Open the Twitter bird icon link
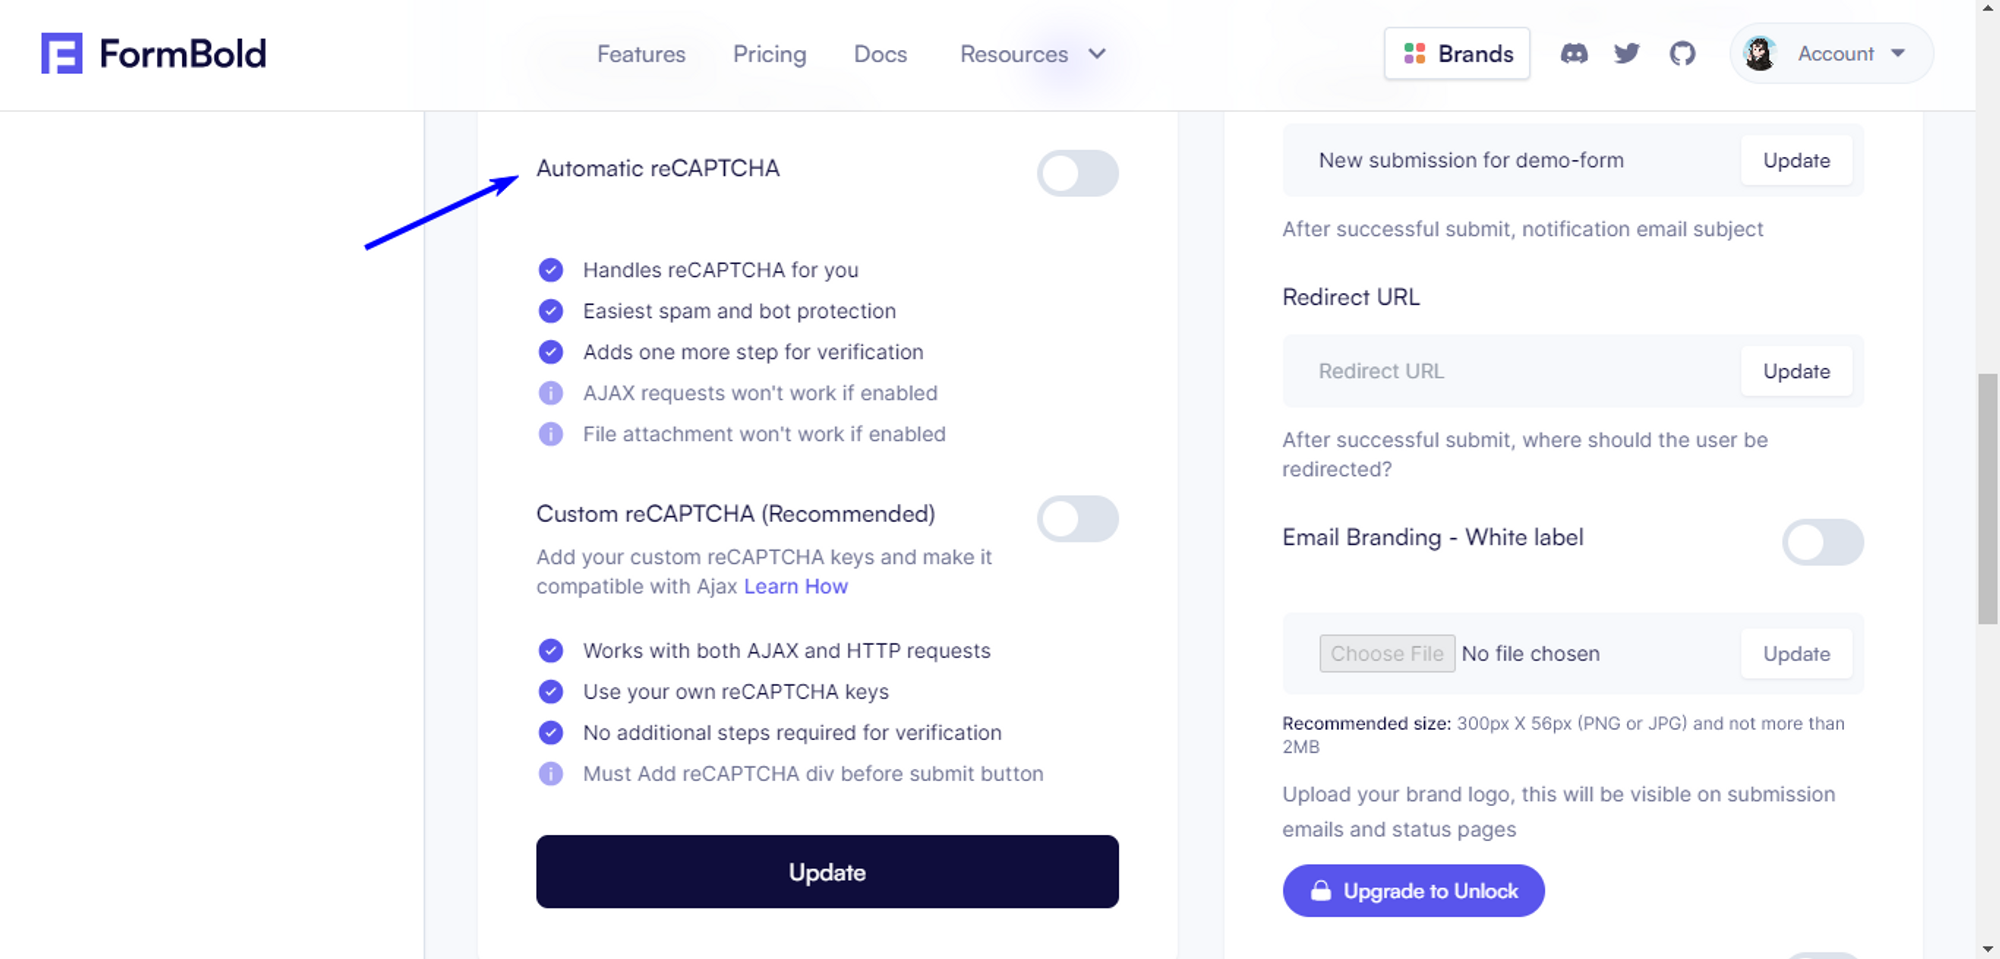 (1627, 54)
